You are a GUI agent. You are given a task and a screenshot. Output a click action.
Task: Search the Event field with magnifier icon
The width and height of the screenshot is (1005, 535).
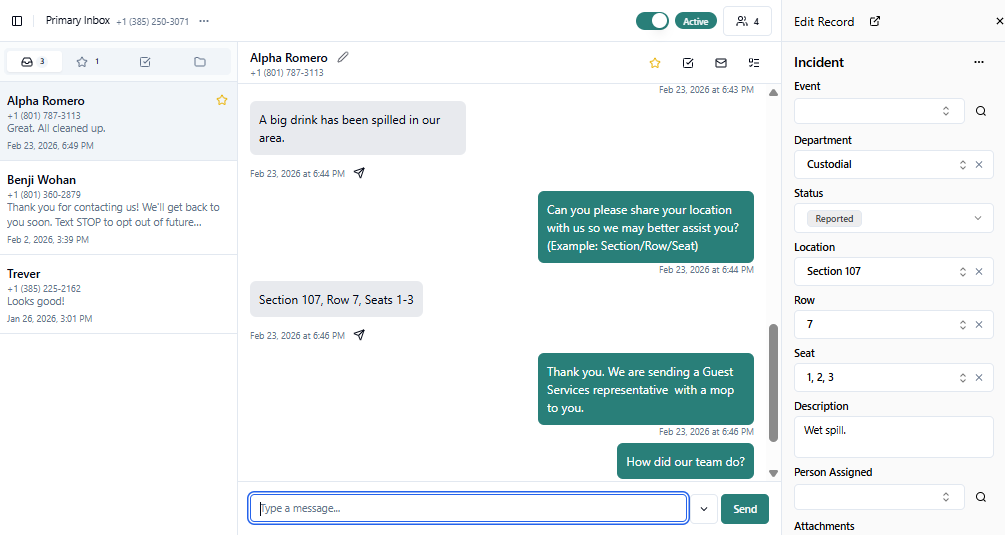click(981, 111)
